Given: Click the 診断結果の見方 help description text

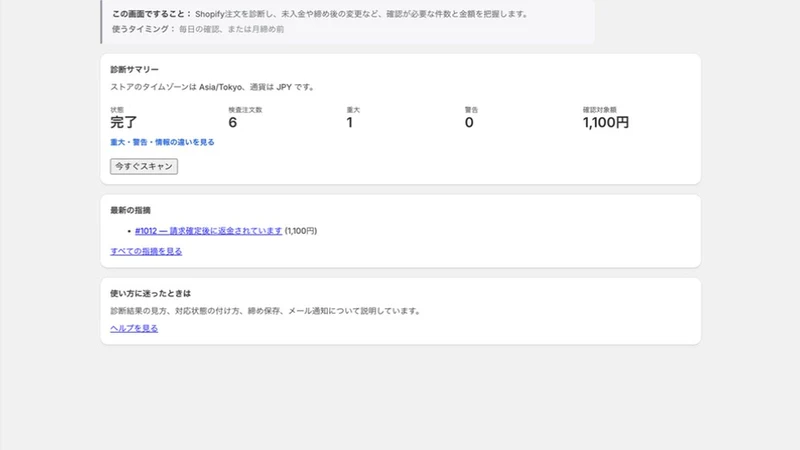Looking at the screenshot, I should tap(265, 311).
